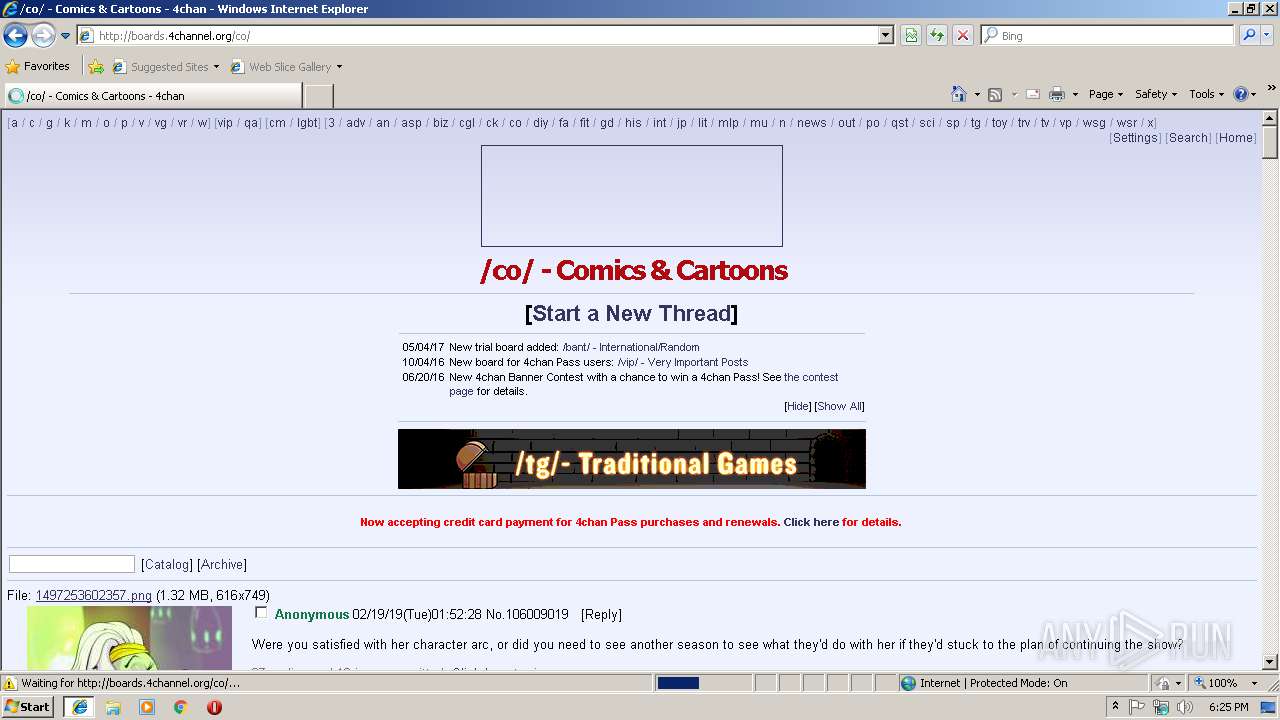1280x720 pixels.
Task: Click the blue Help question mark icon
Action: point(1241,94)
